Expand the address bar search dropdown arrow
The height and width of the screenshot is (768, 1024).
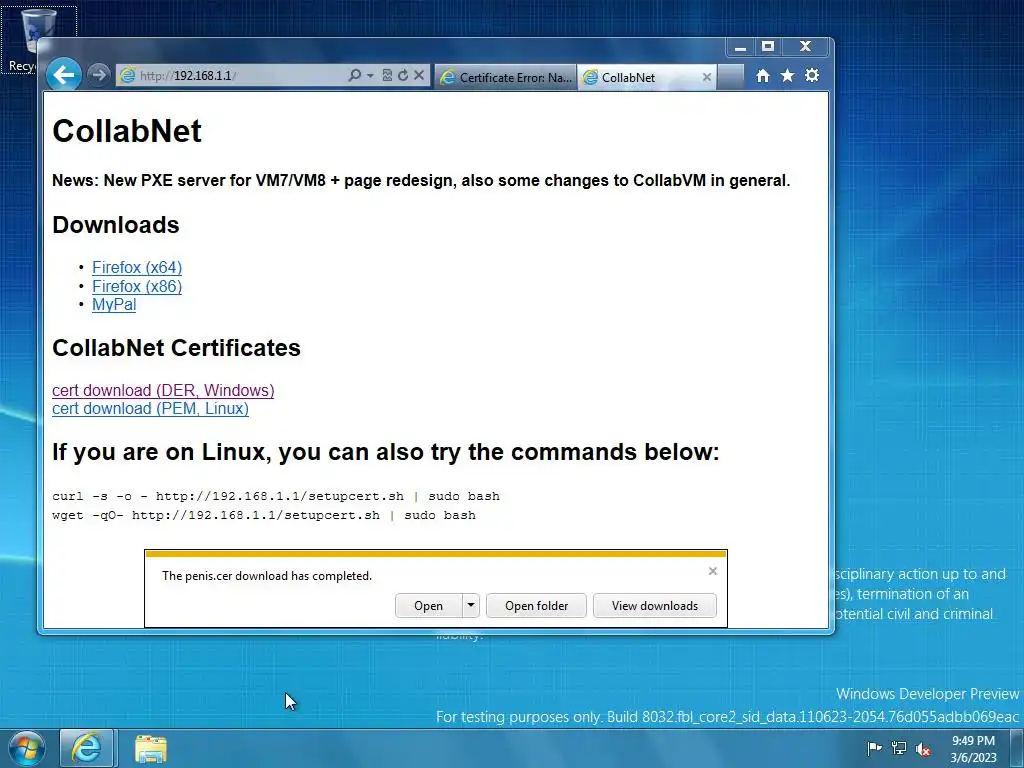pyautogui.click(x=370, y=76)
